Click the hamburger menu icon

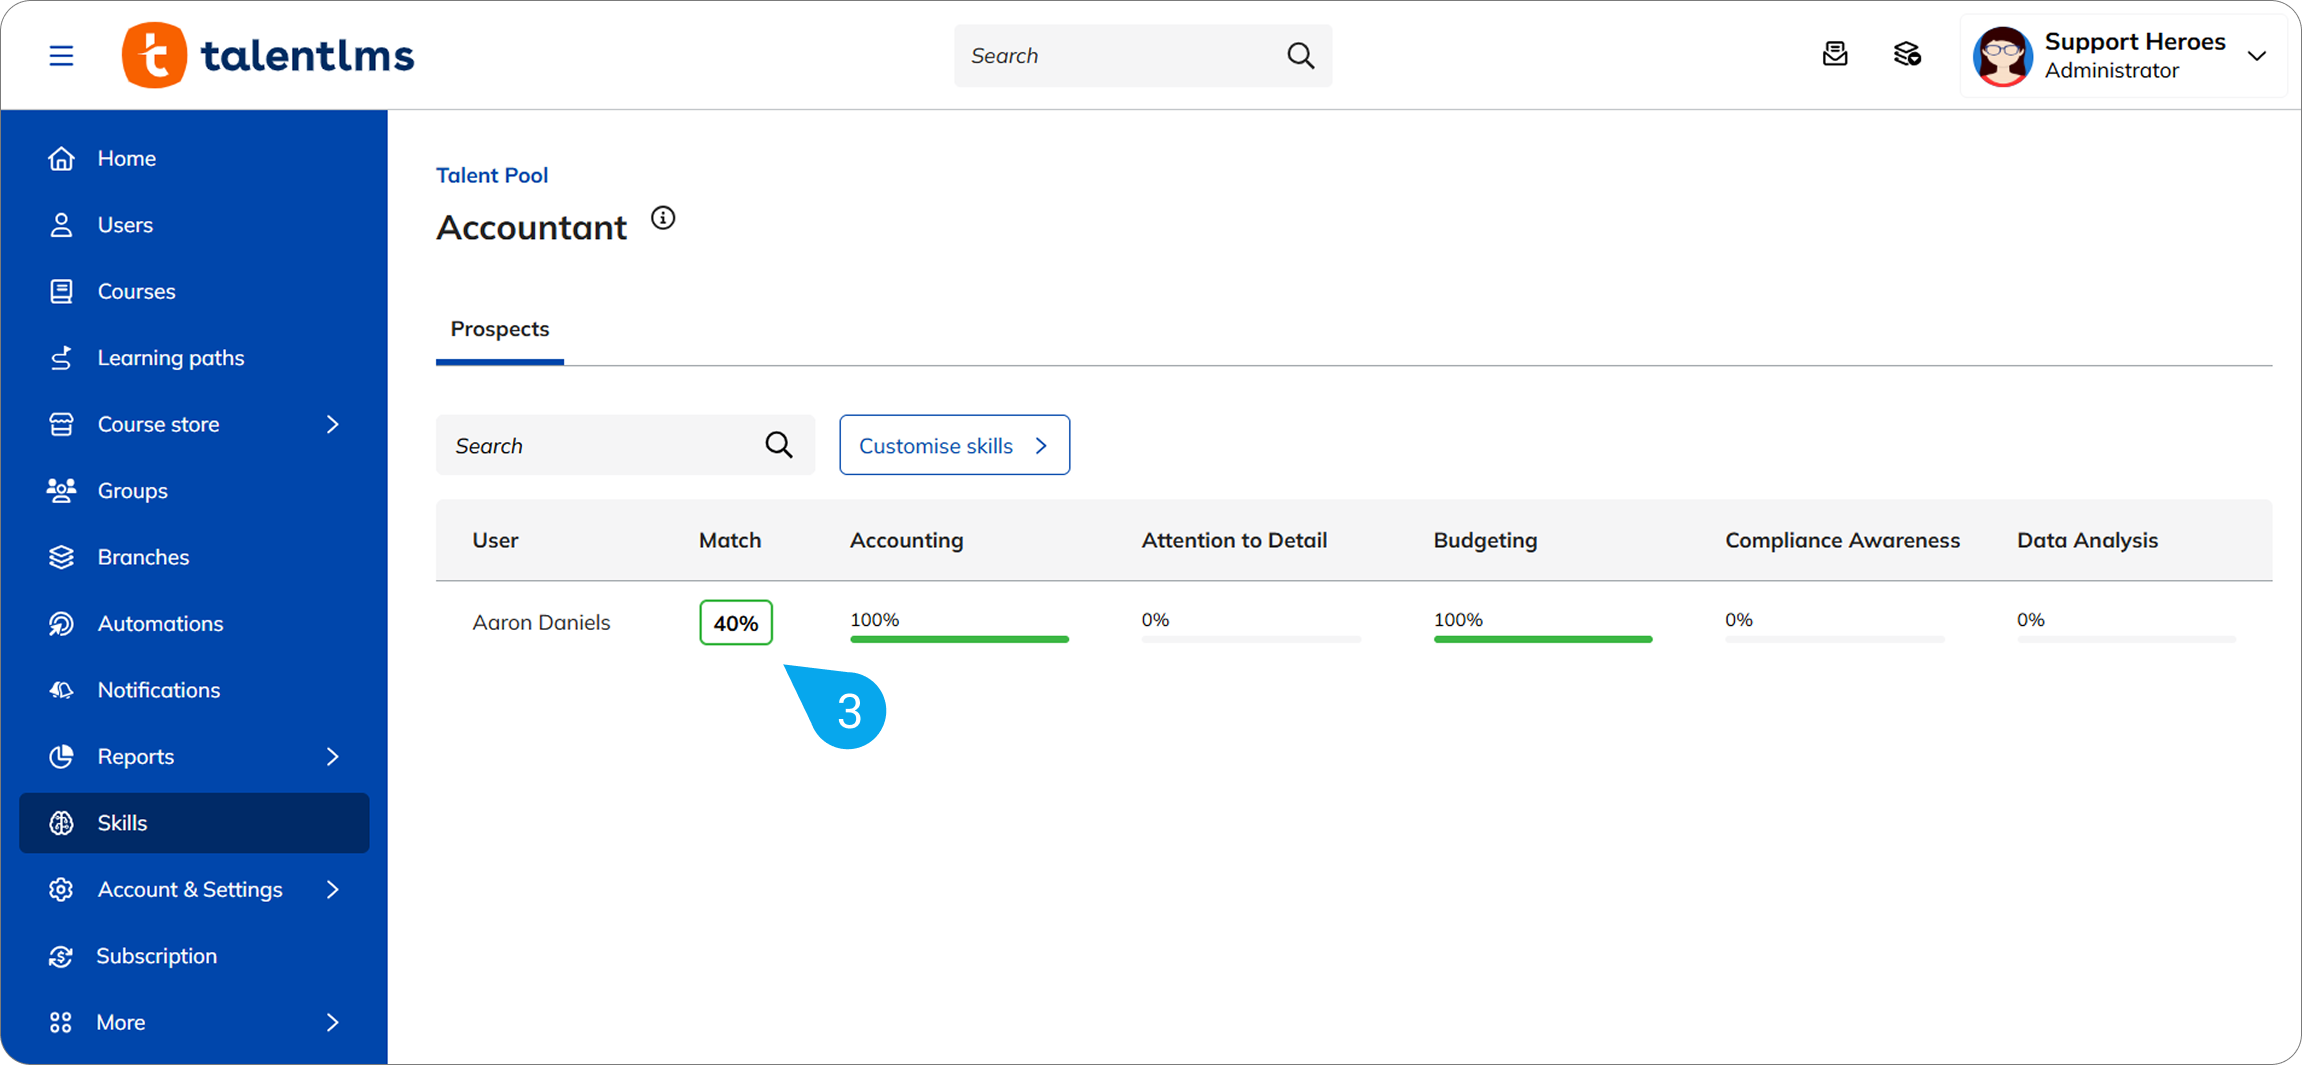click(x=61, y=55)
